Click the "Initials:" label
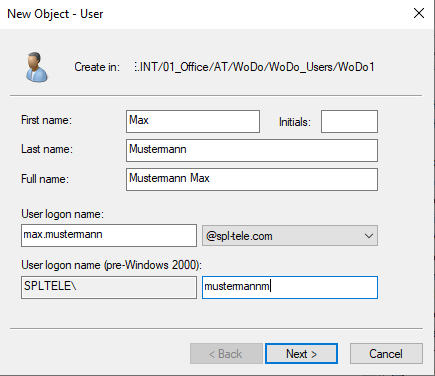The width and height of the screenshot is (435, 376). [x=295, y=122]
